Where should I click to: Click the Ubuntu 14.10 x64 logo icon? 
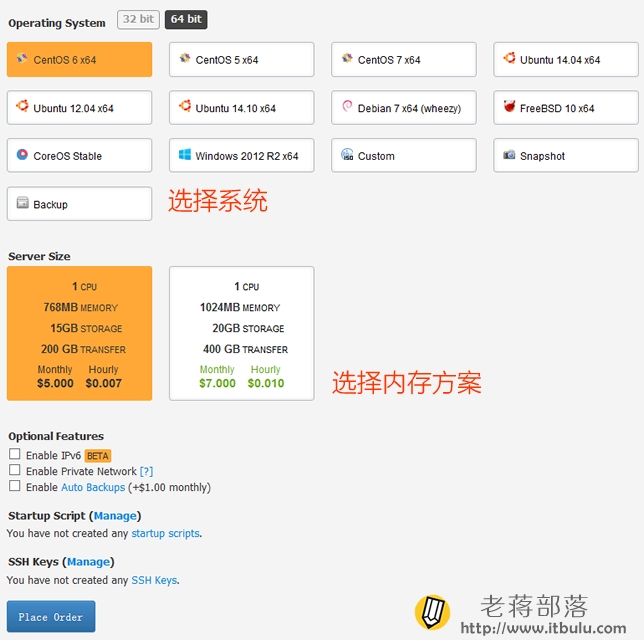click(185, 106)
